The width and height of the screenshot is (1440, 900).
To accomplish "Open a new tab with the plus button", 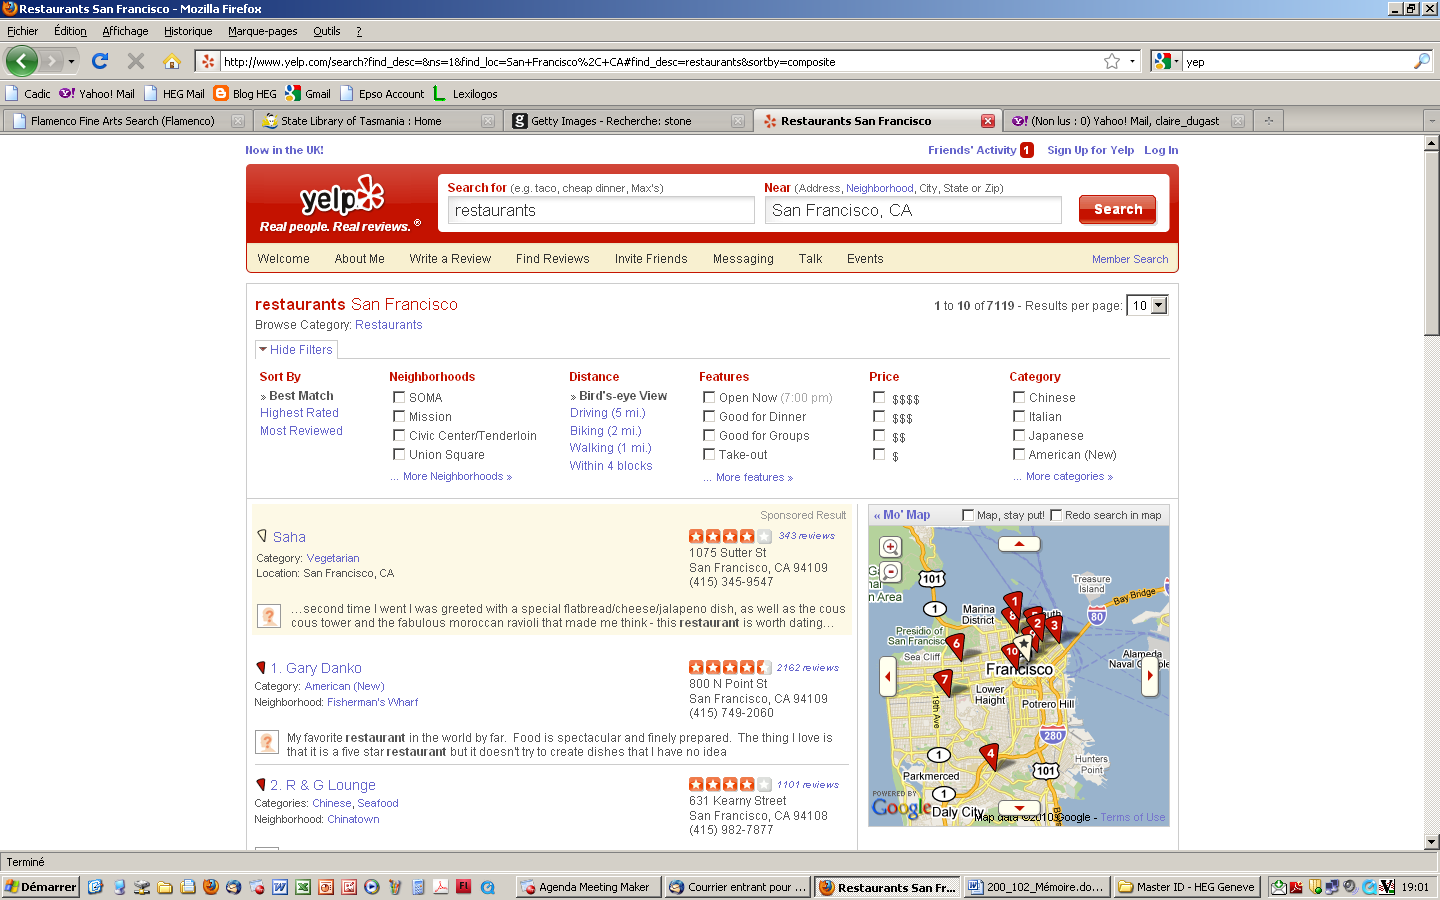I will coord(1269,121).
